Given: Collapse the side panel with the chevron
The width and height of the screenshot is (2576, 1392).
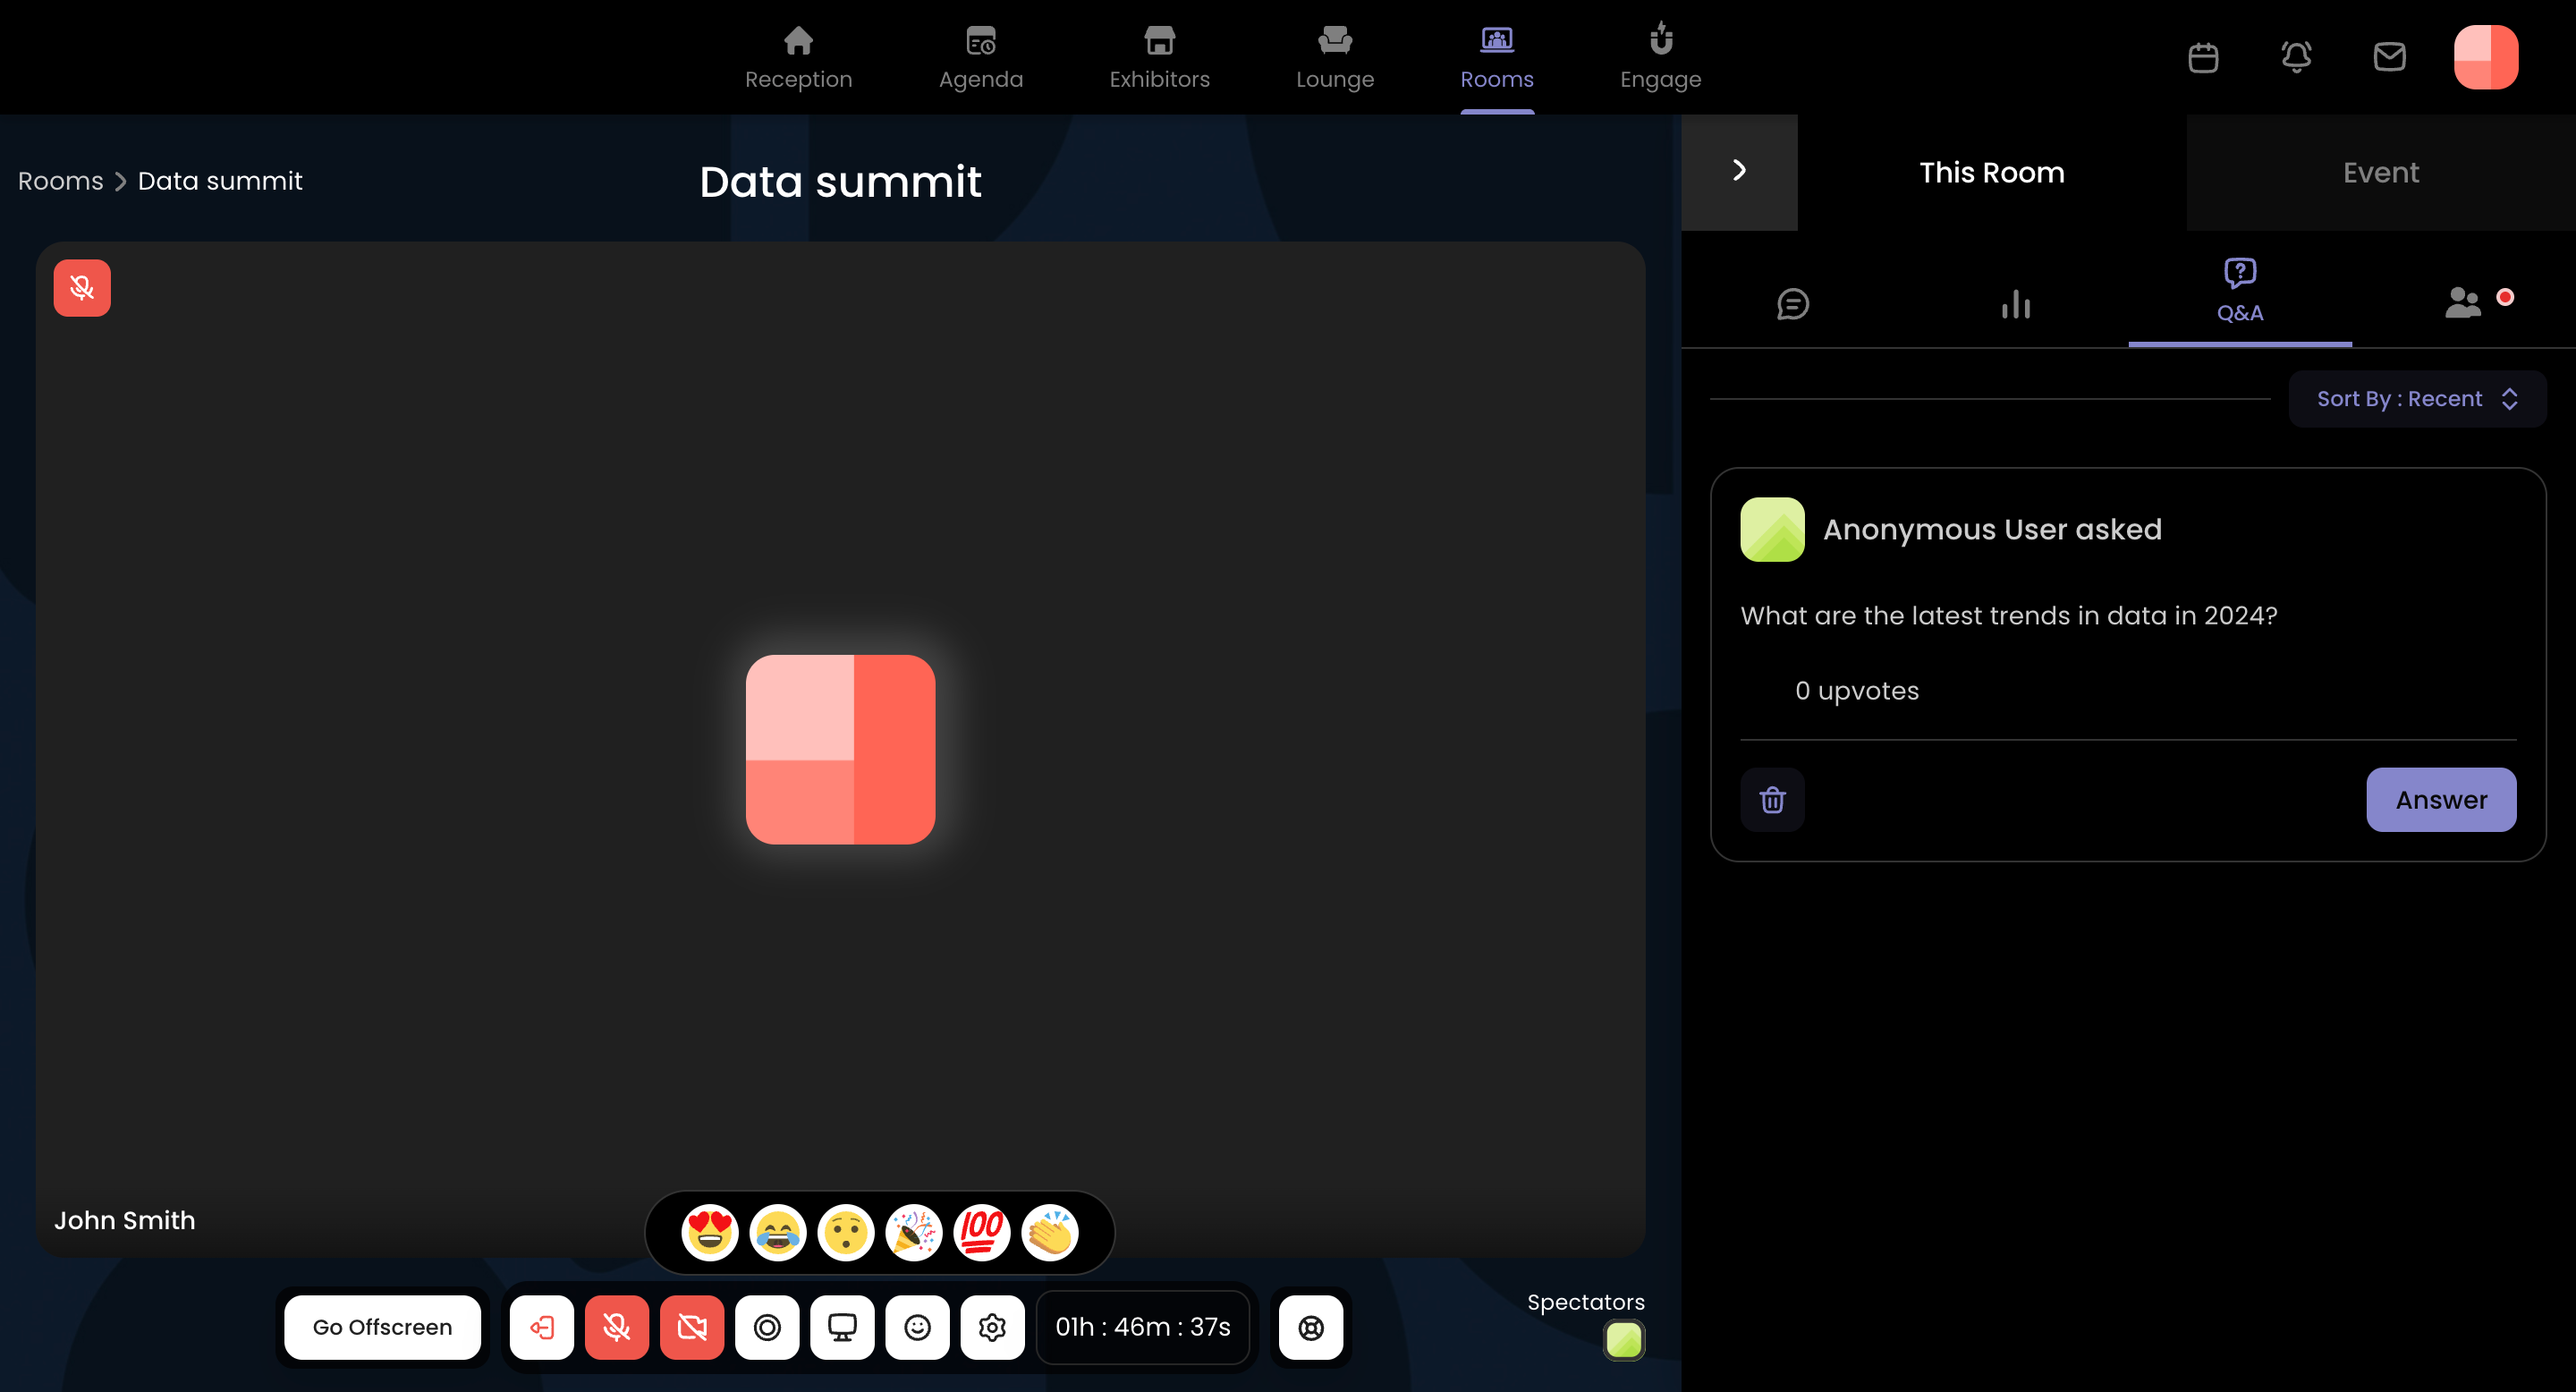Looking at the screenshot, I should (1739, 171).
